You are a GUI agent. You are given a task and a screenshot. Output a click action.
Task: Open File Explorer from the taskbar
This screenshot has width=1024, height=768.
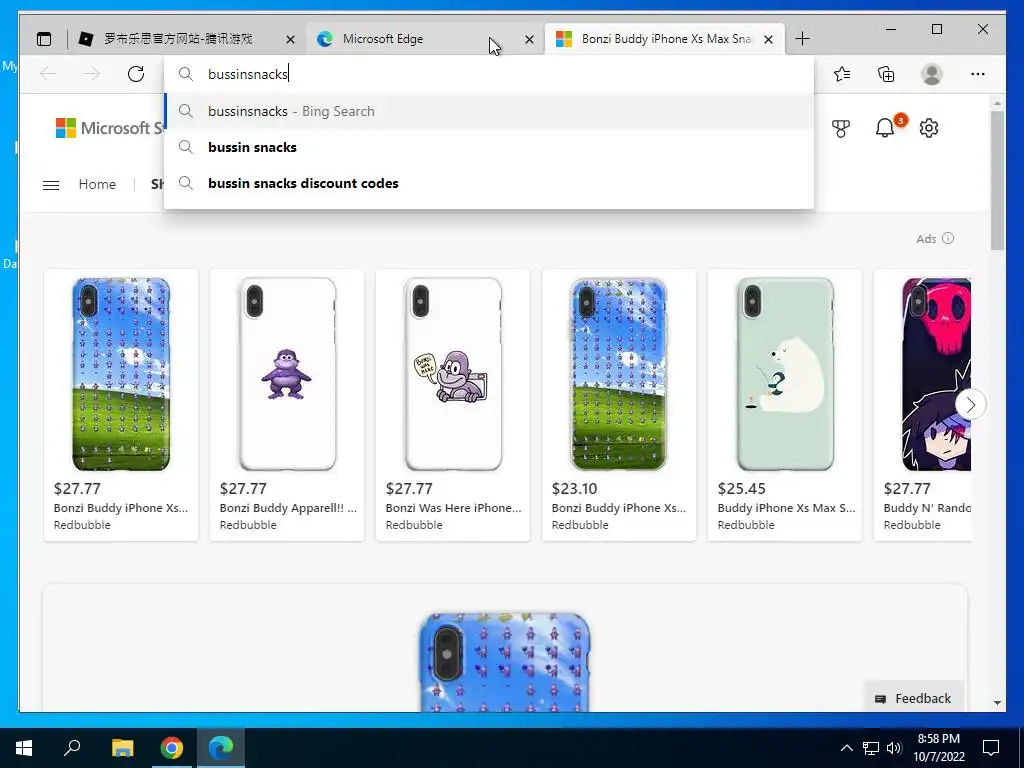click(x=122, y=748)
